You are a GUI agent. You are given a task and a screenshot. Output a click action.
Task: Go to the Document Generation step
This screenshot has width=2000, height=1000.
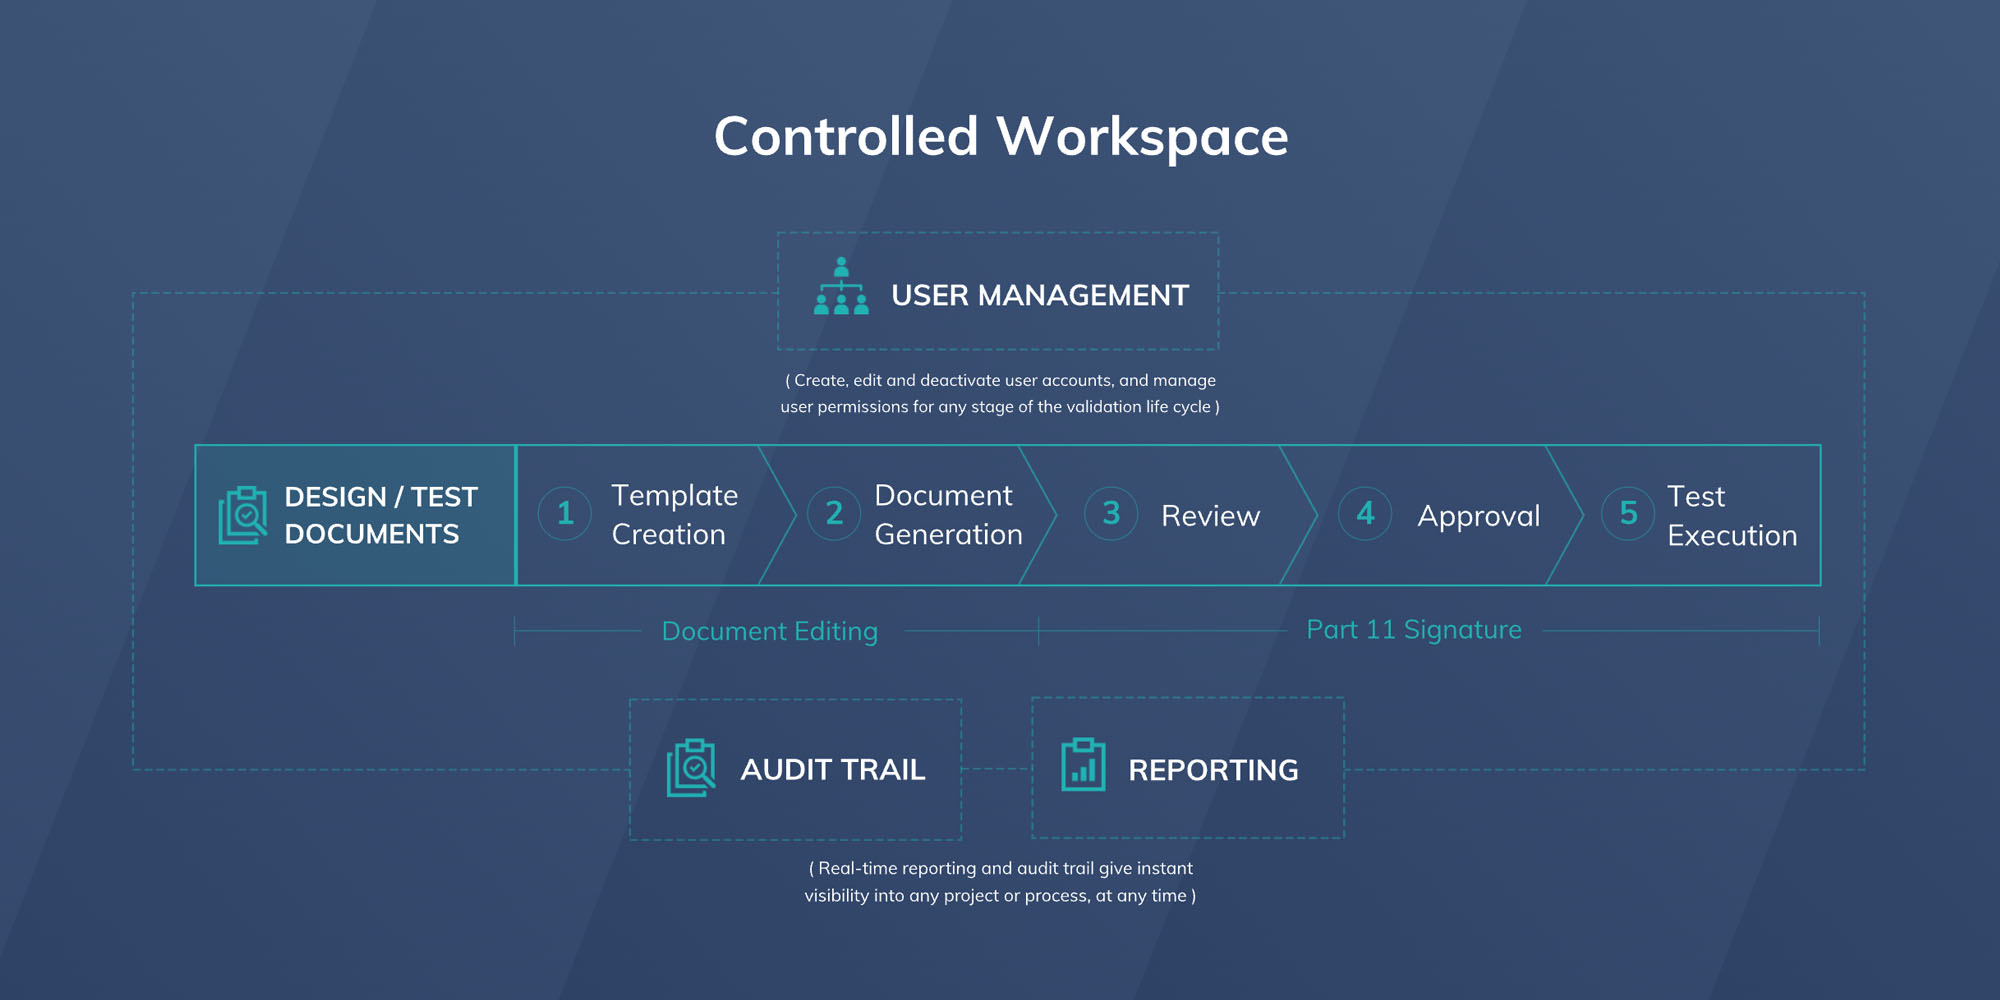click(948, 515)
